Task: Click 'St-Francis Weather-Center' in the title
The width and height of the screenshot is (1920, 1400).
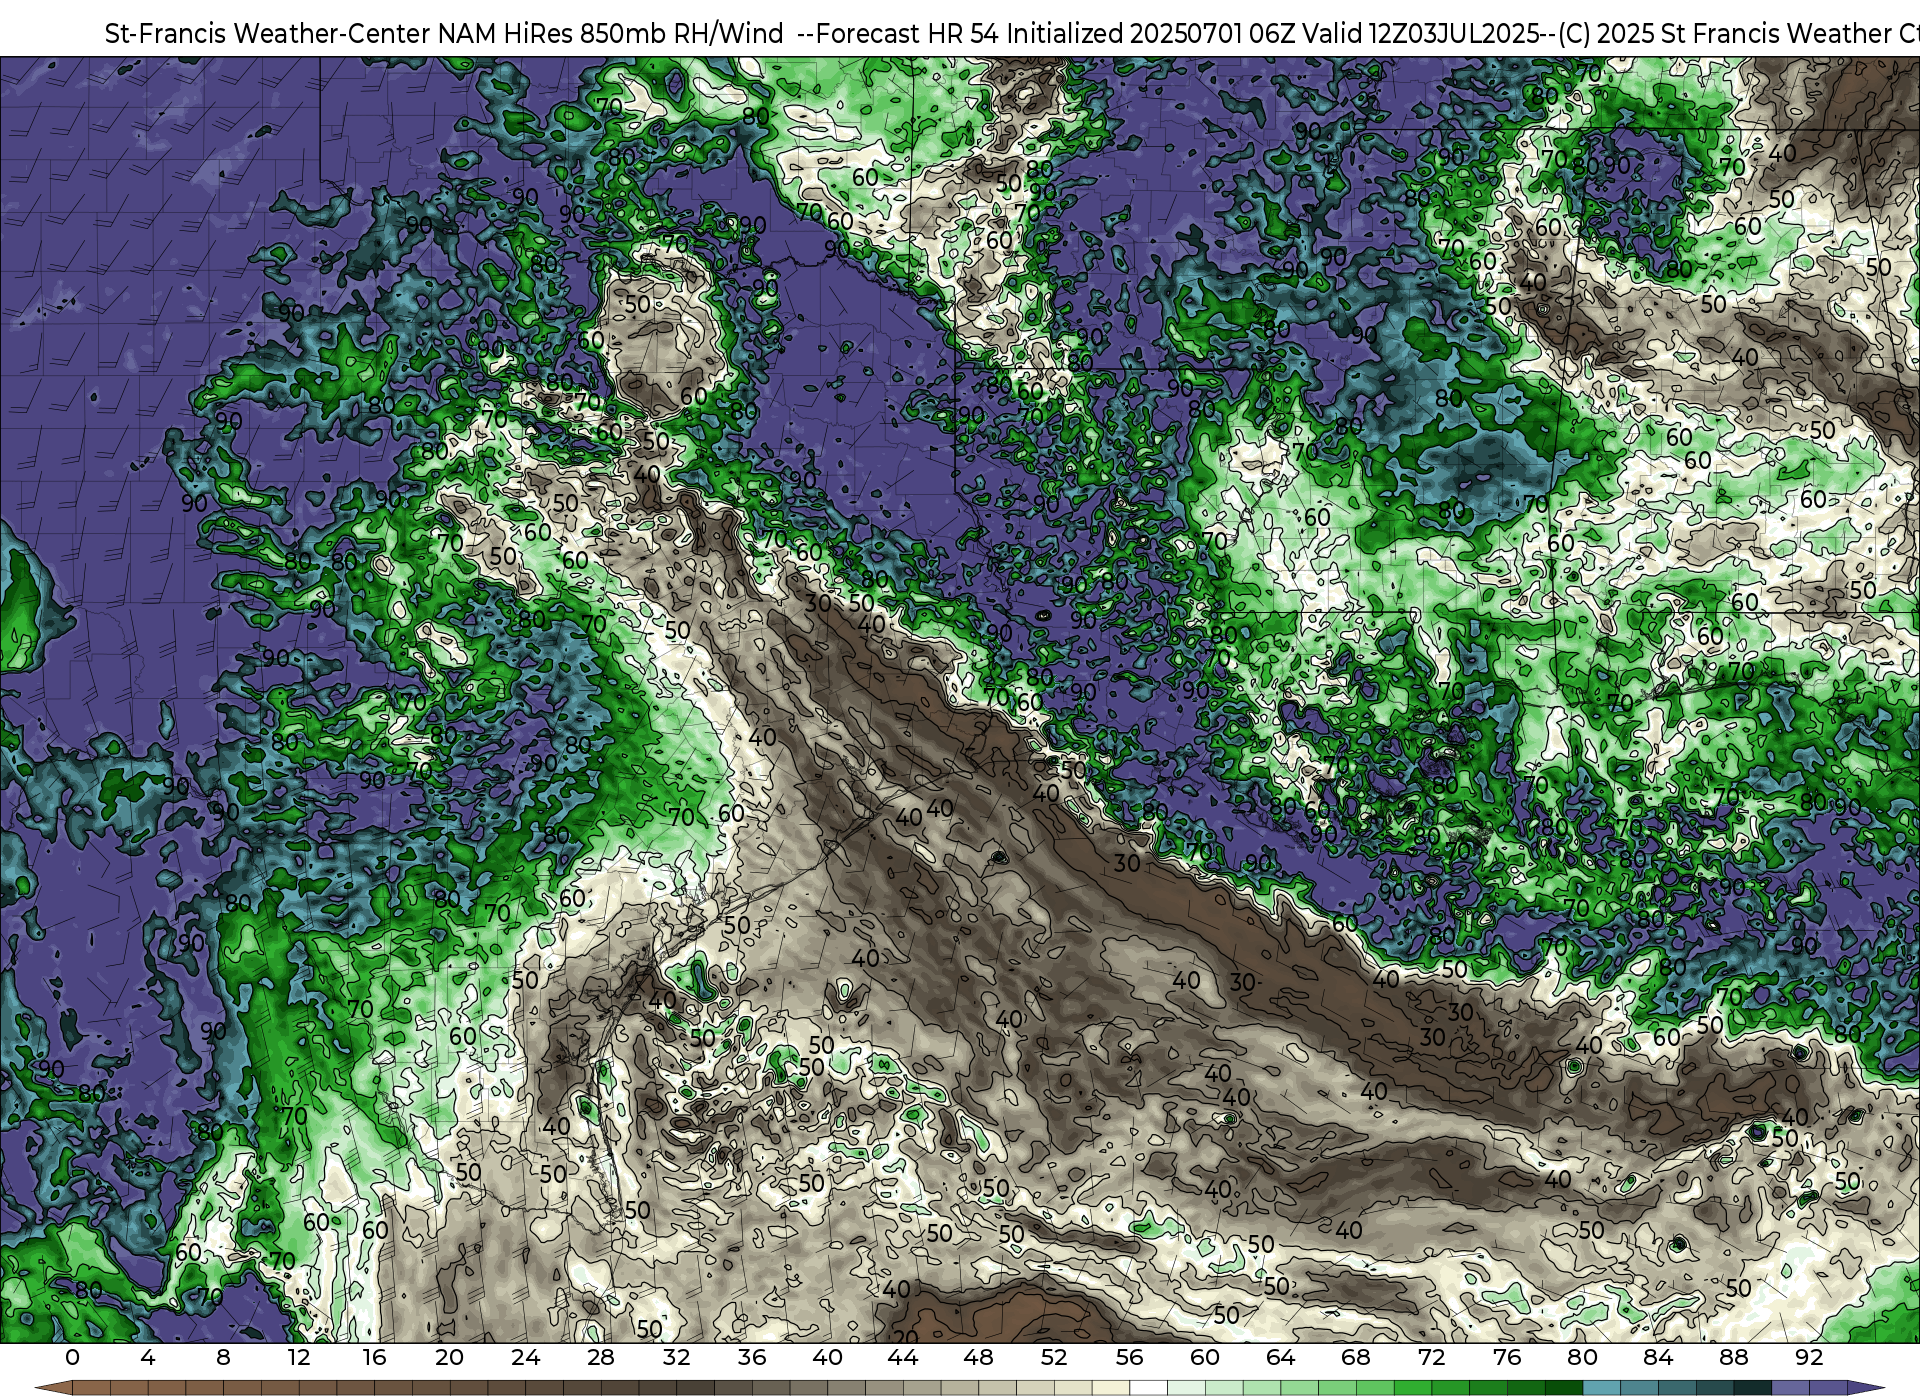Action: pos(268,34)
